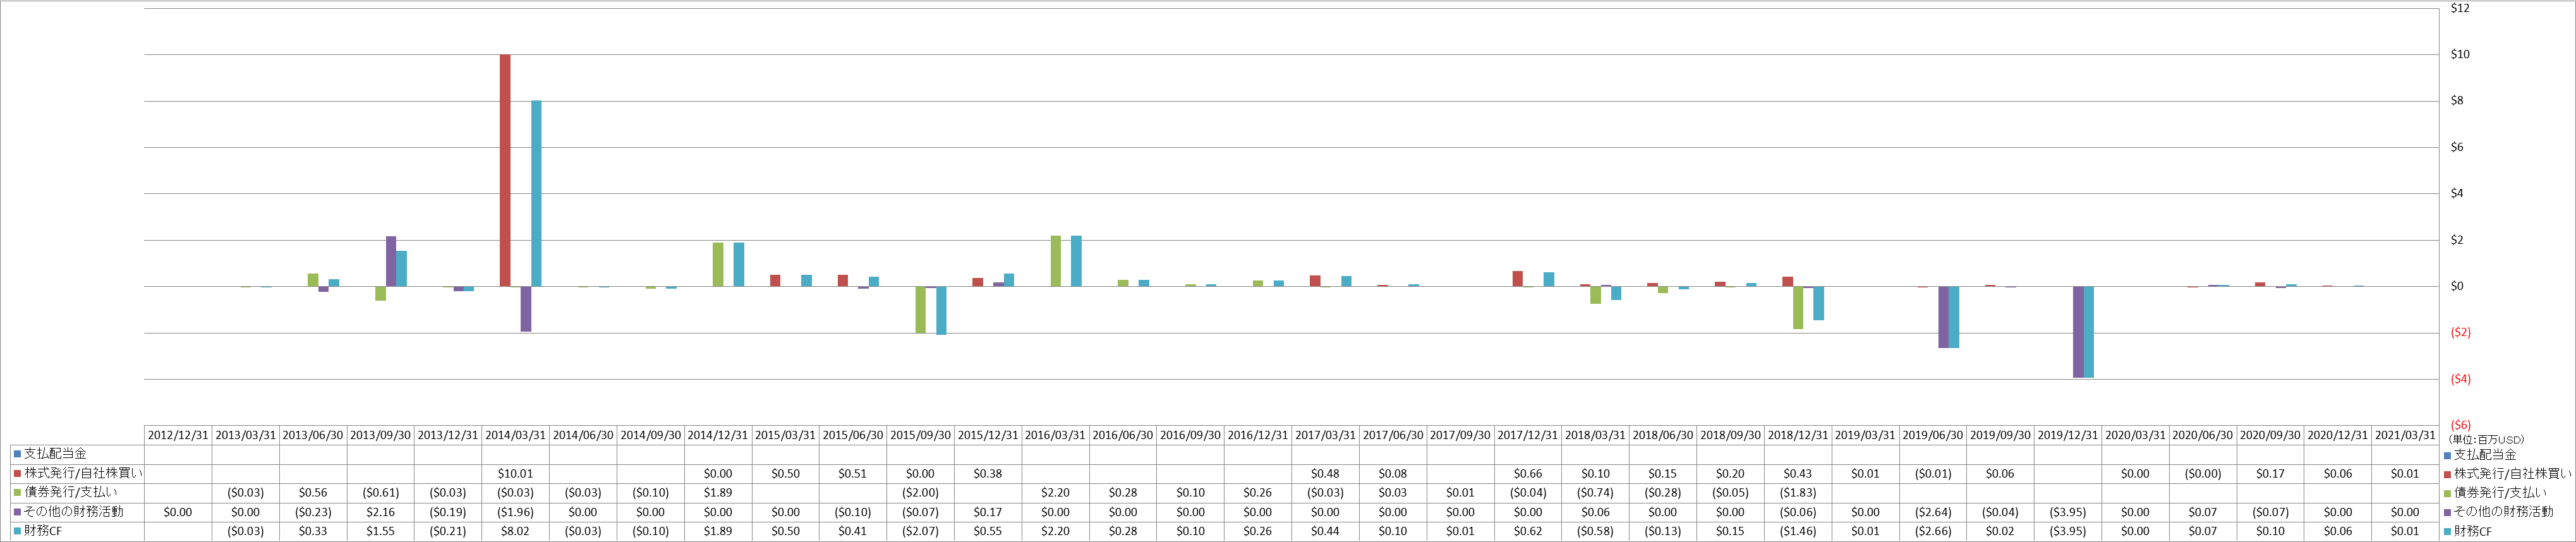Click 支払配当金 row label in data table

55,454
